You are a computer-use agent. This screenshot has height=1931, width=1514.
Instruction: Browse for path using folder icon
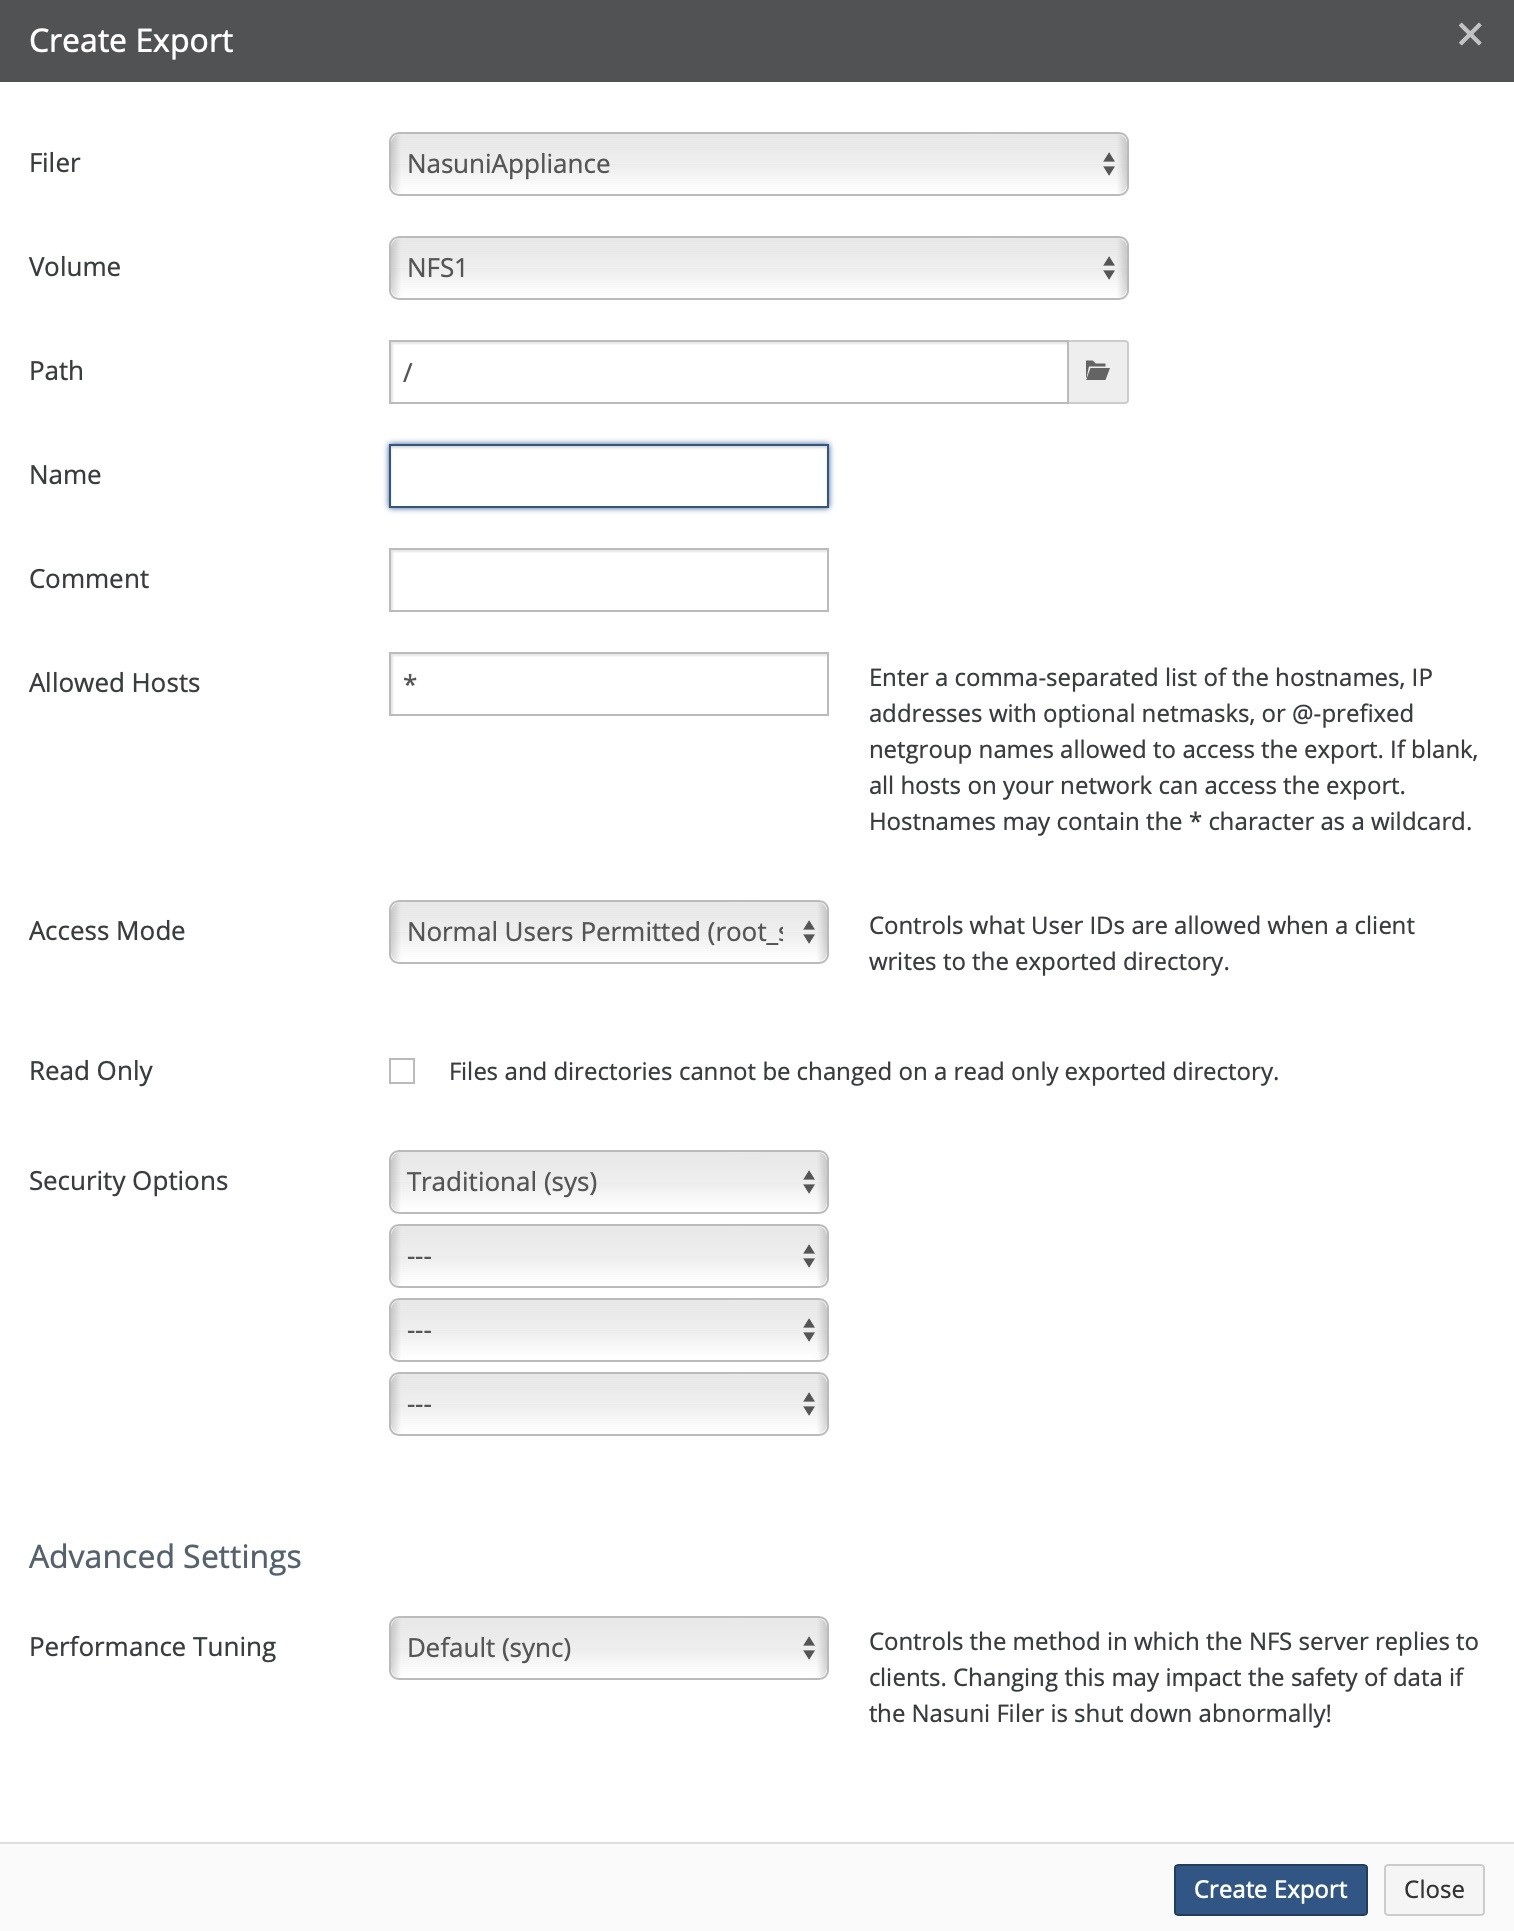tap(1098, 372)
